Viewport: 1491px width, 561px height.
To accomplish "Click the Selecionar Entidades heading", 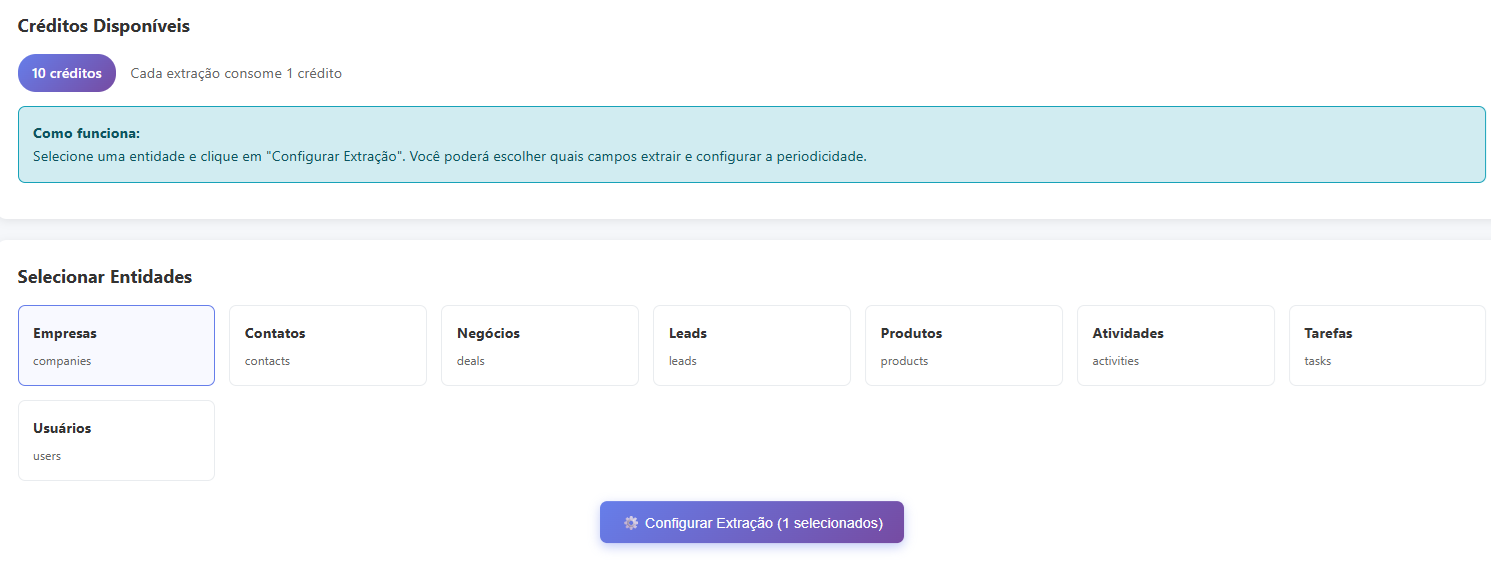I will click(x=105, y=277).
